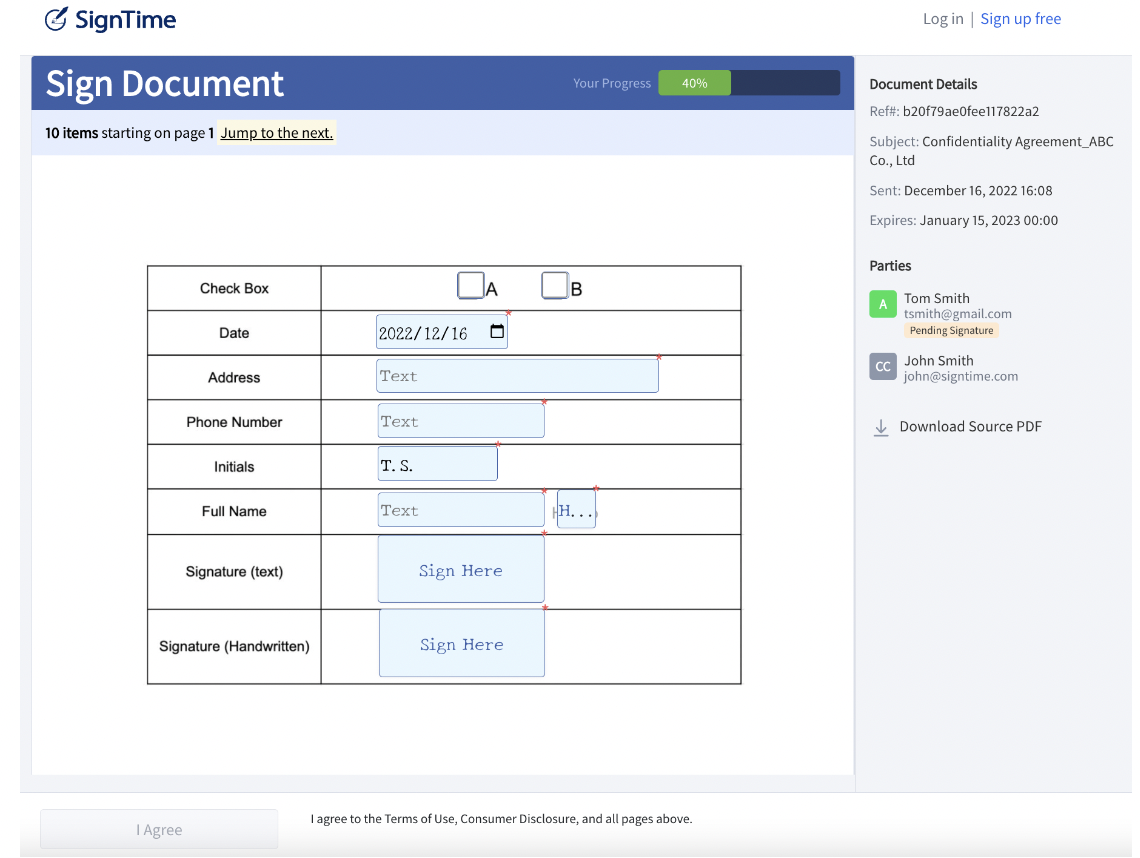Open the small dropdown next to Full Name
Screen dimensions: 1140x858
click(576, 510)
